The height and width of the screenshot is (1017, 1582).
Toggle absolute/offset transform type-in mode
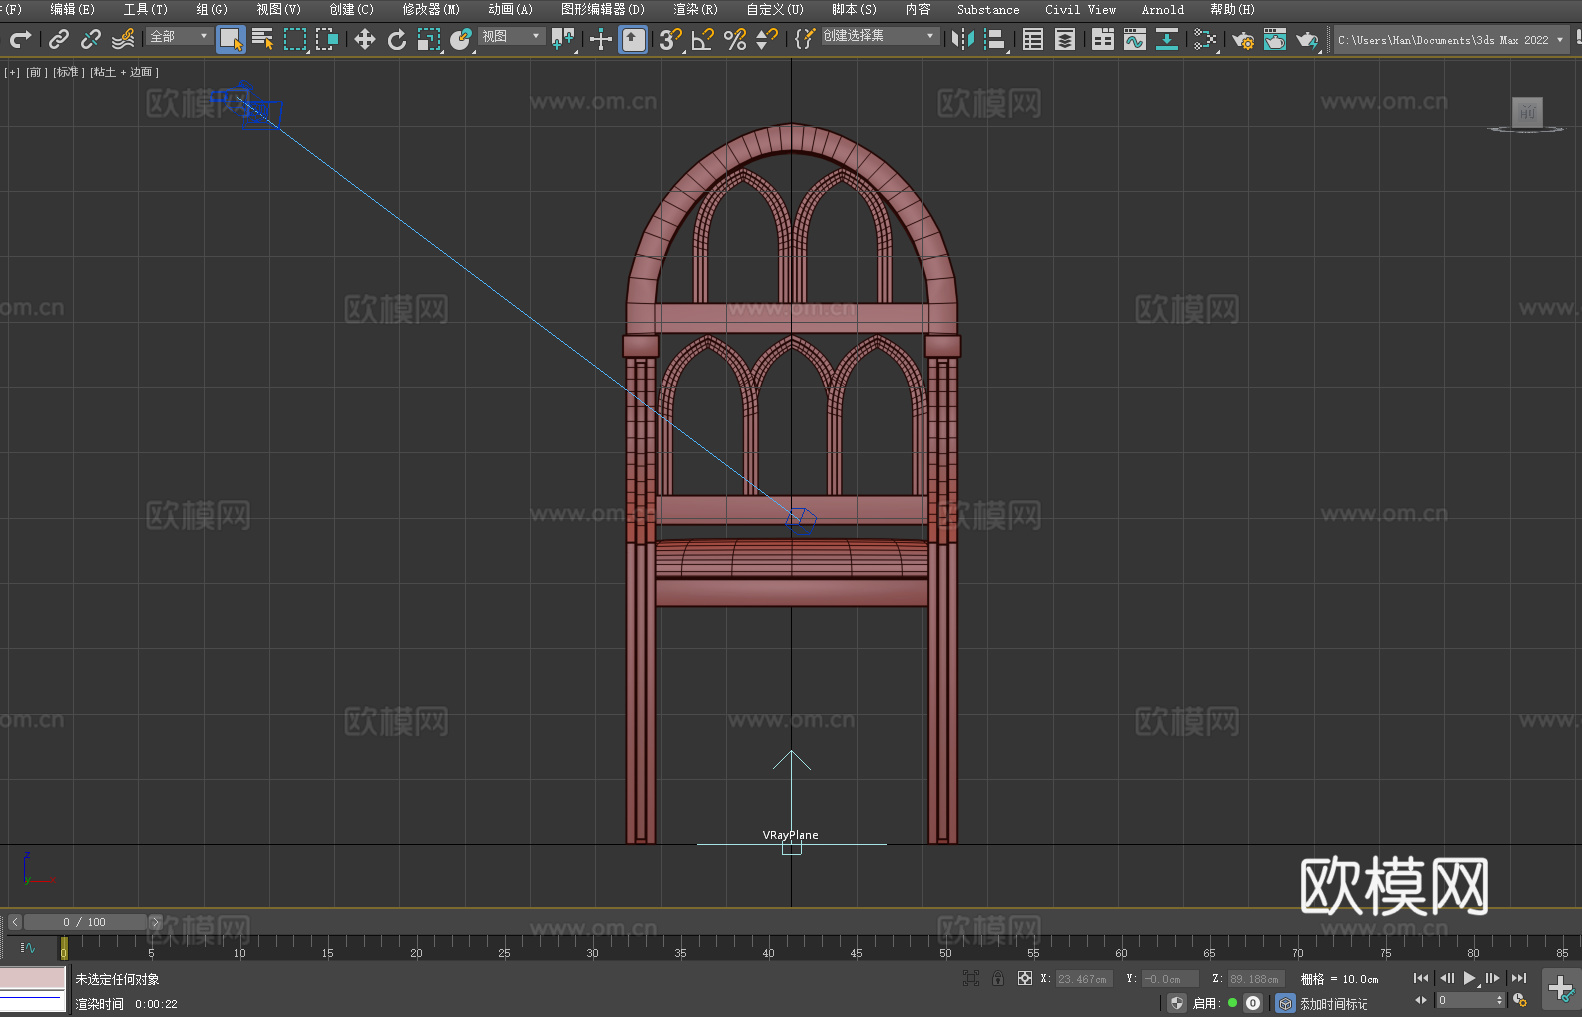[x=1025, y=978]
